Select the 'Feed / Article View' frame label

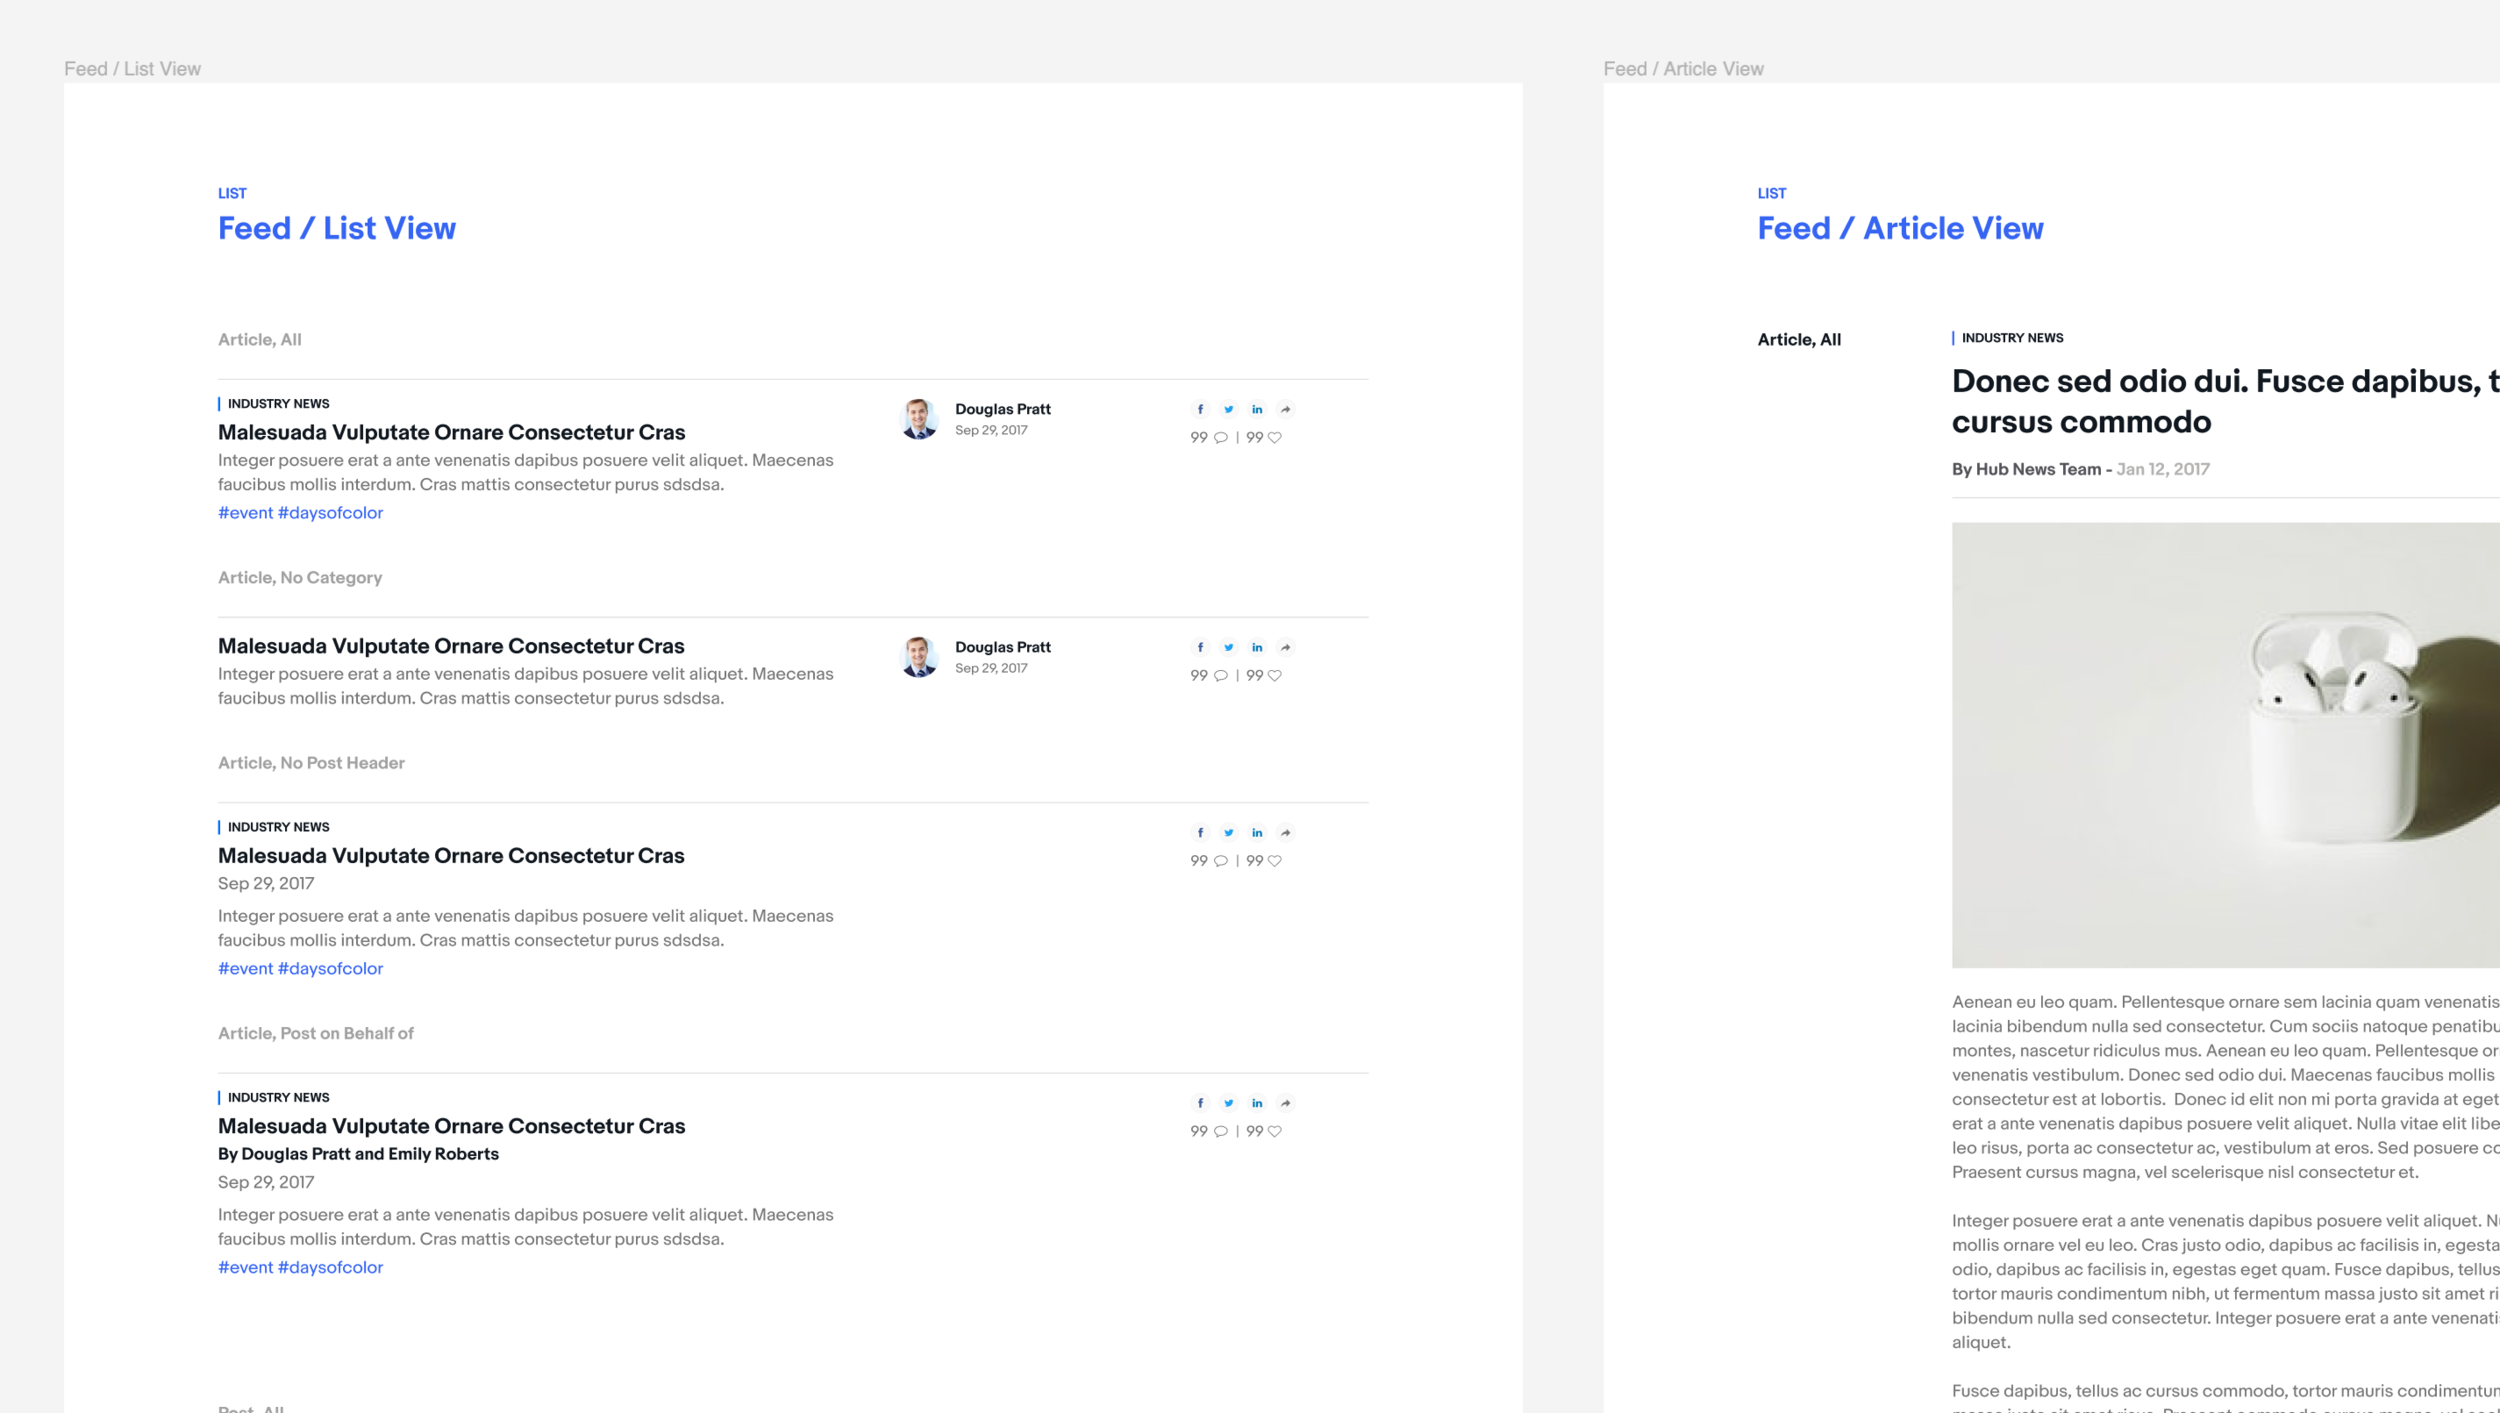click(1683, 69)
